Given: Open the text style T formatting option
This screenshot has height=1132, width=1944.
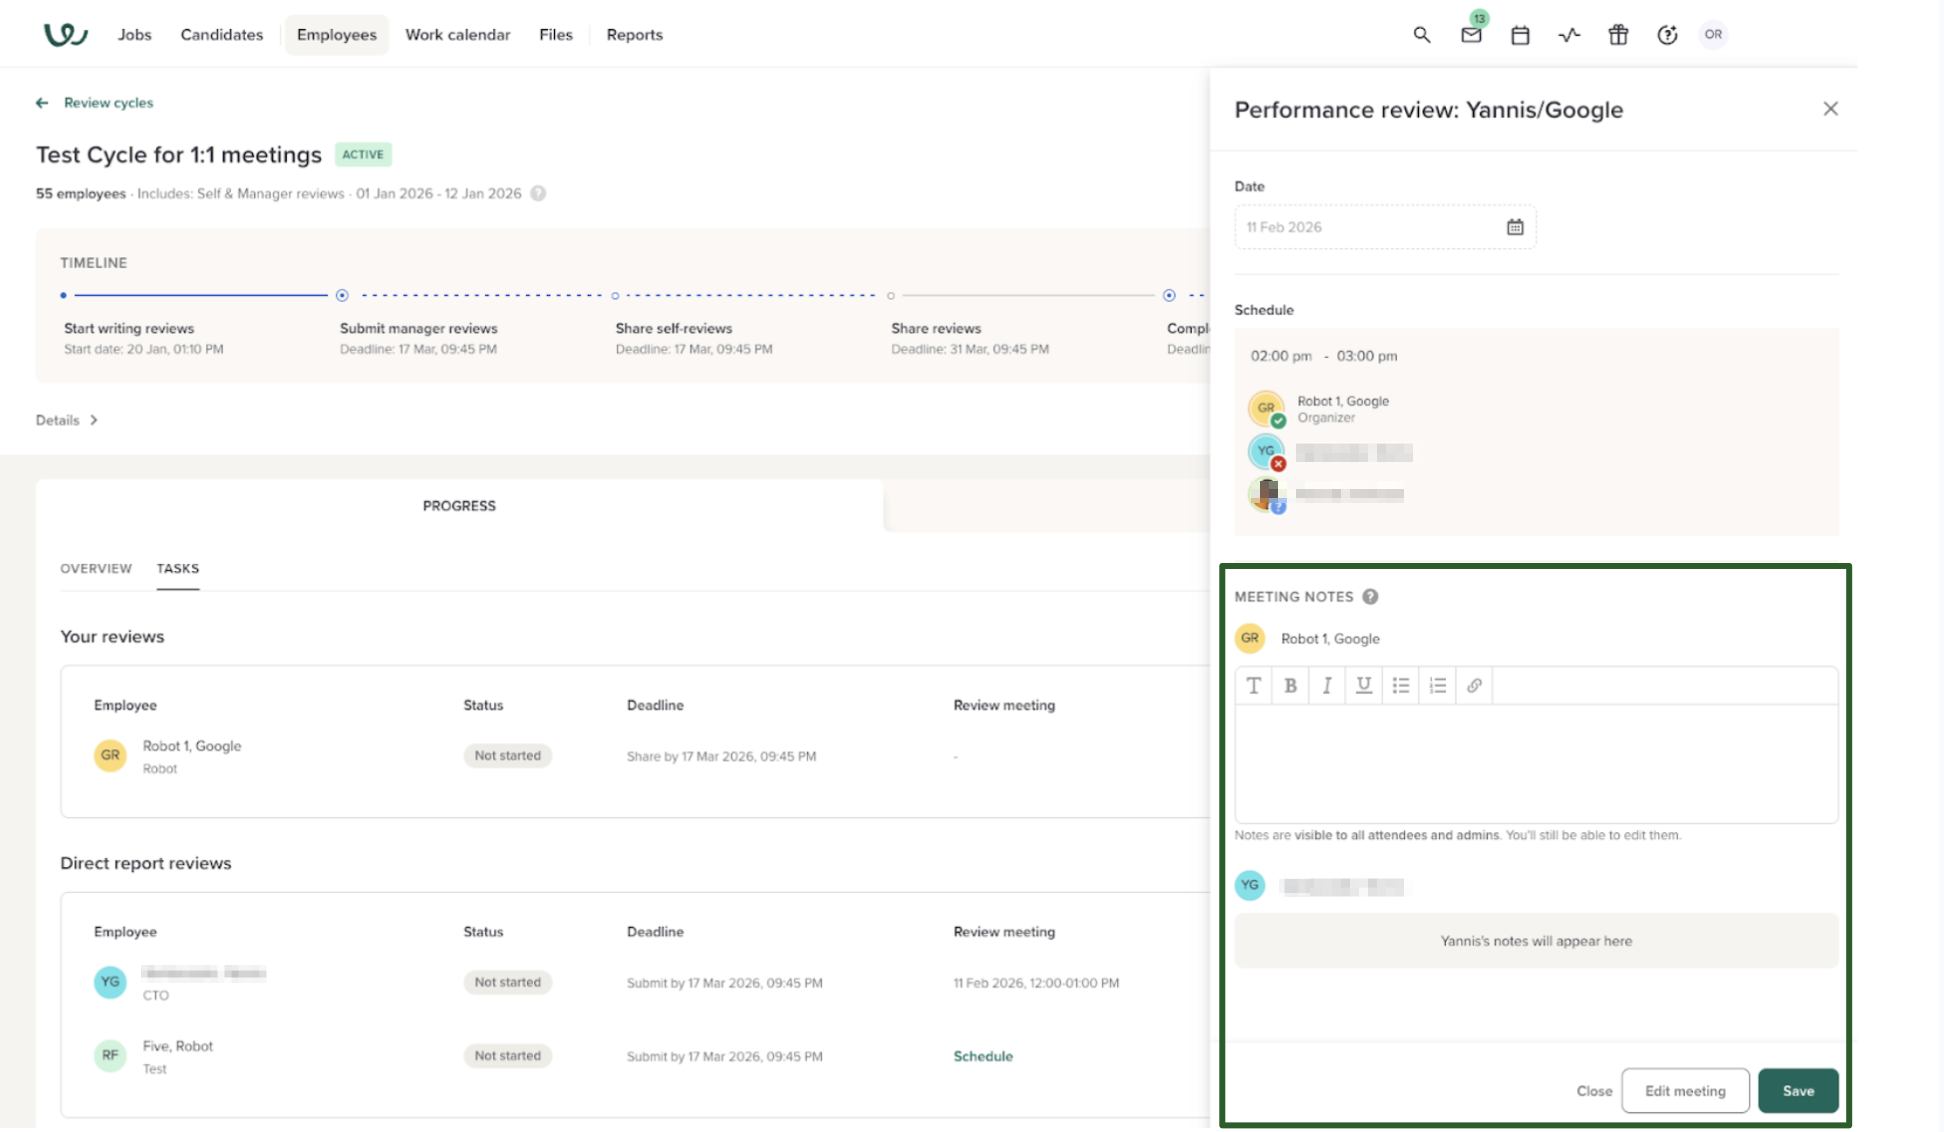Looking at the screenshot, I should tap(1253, 685).
